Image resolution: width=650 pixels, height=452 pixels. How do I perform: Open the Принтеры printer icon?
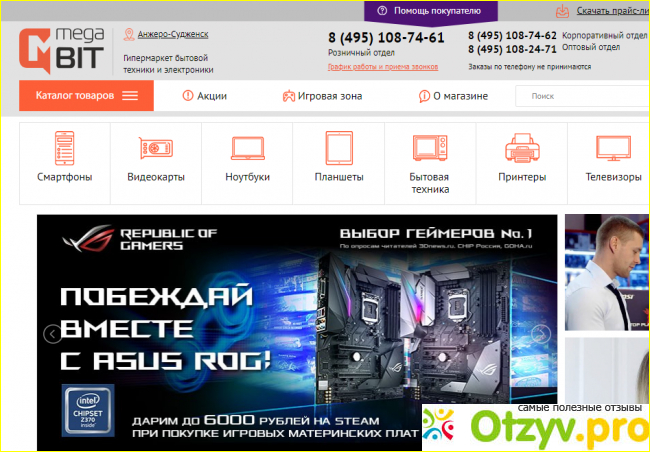(x=520, y=150)
